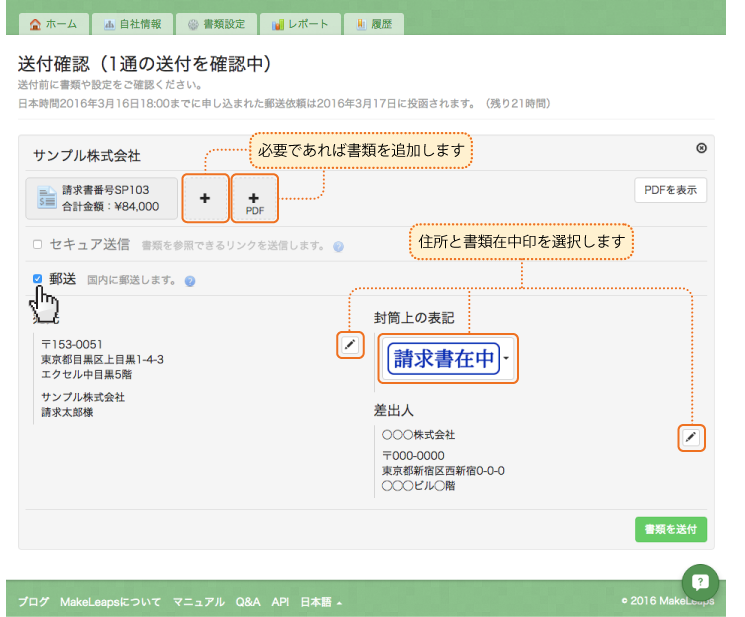745x617 pixels.
Task: Go to the 書類設定 tab
Action: (214, 23)
